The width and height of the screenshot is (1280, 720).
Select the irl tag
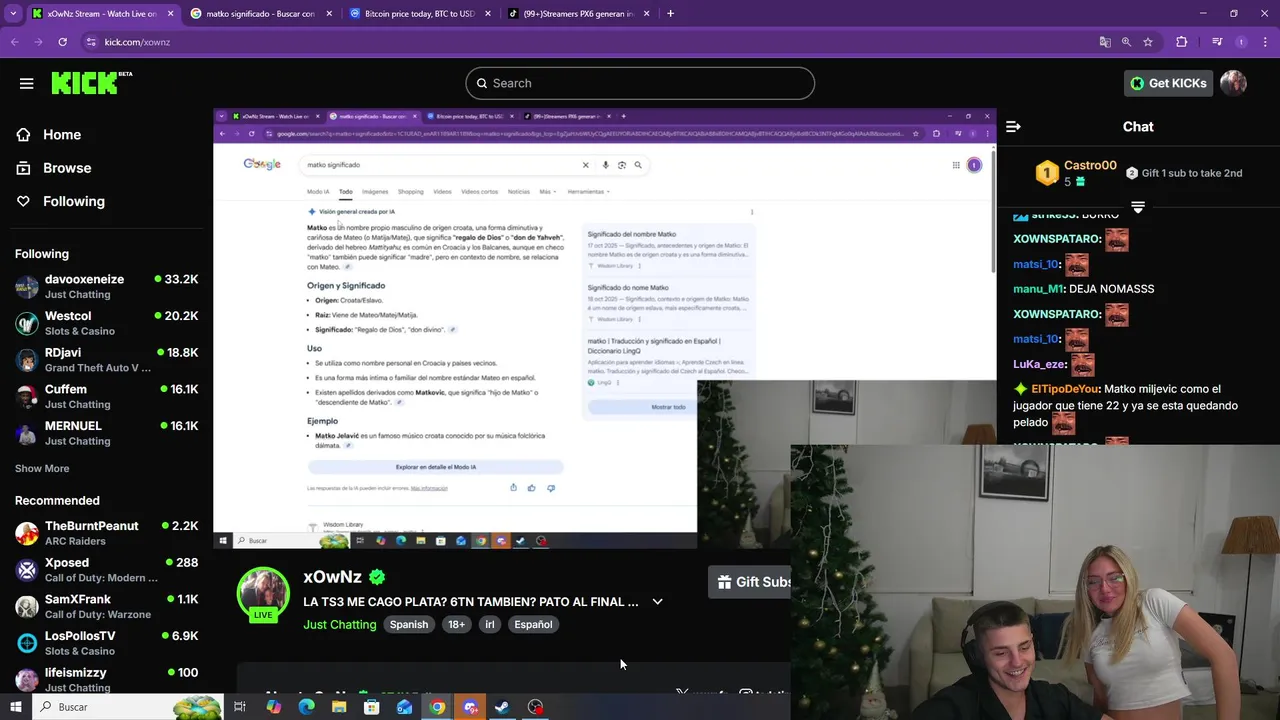(x=489, y=624)
